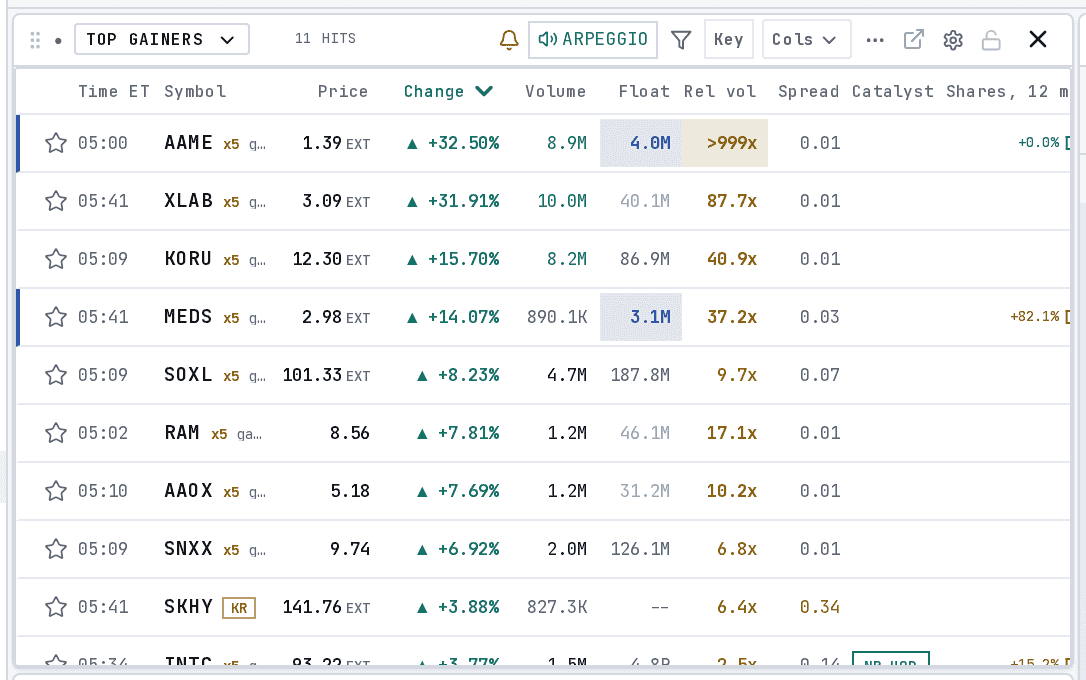Image resolution: width=1086 pixels, height=680 pixels.
Task: Click the 11 HITS count label
Action: click(x=326, y=39)
